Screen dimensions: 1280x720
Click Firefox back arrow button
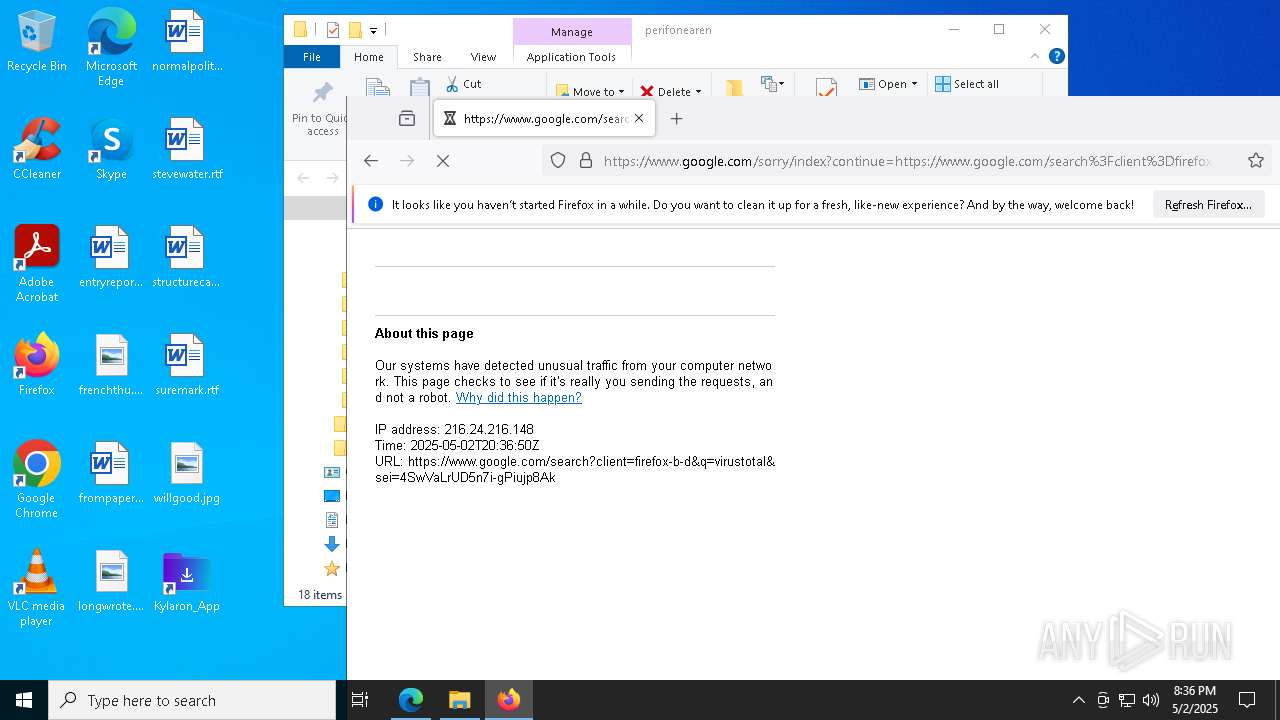click(371, 160)
